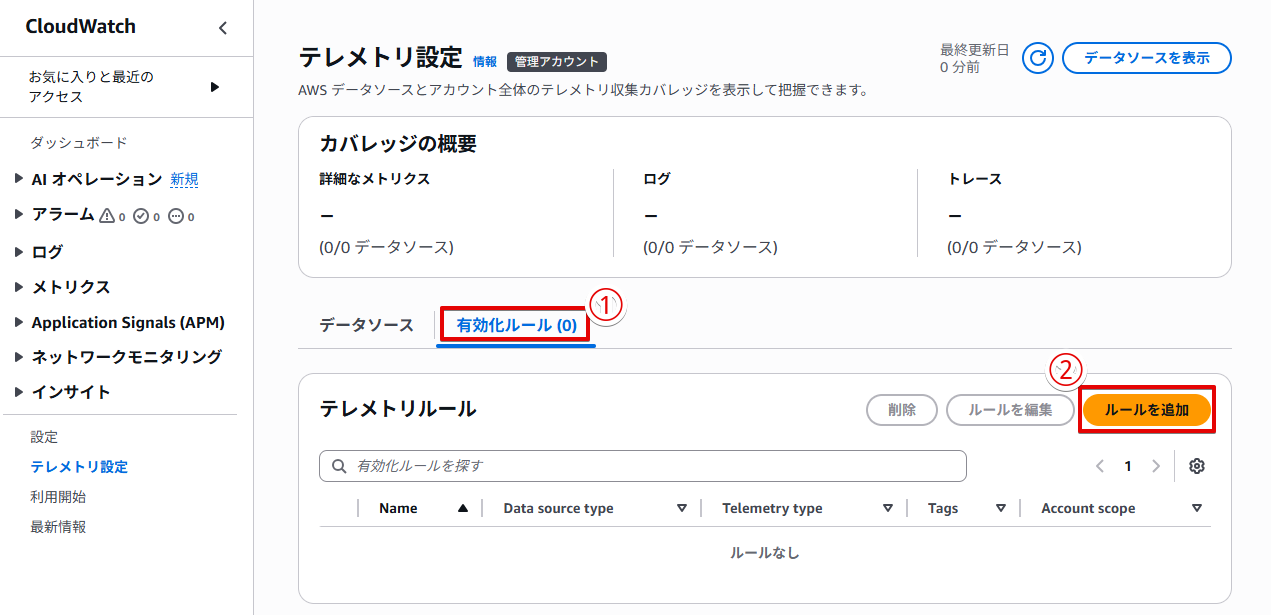The height and width of the screenshot is (615, 1271).
Task: Open Tags column filter dropdown
Action: 1001,508
